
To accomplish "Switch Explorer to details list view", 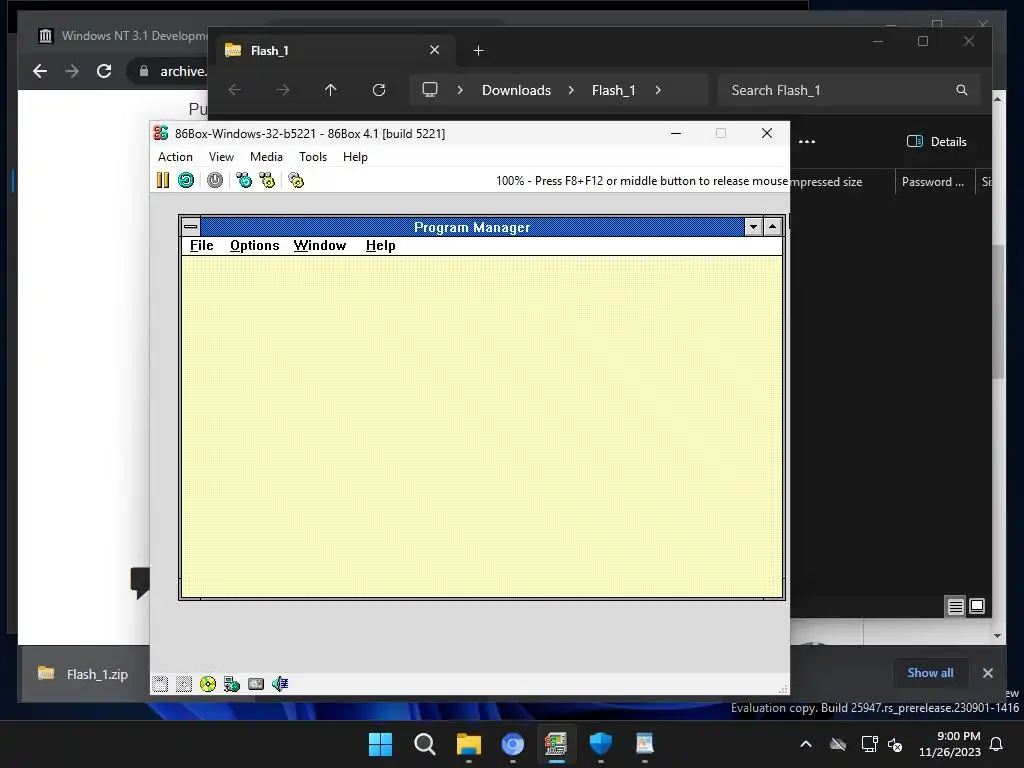I will 955,607.
